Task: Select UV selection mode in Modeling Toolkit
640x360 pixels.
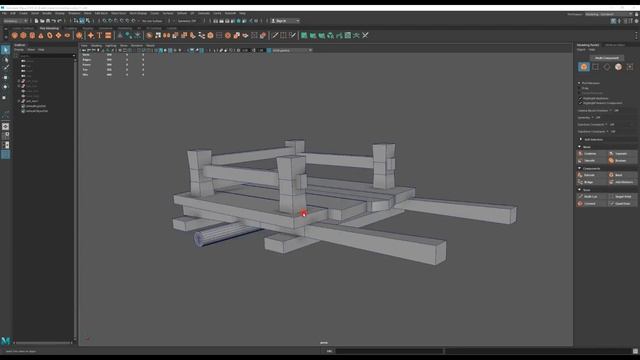Action: (630, 67)
